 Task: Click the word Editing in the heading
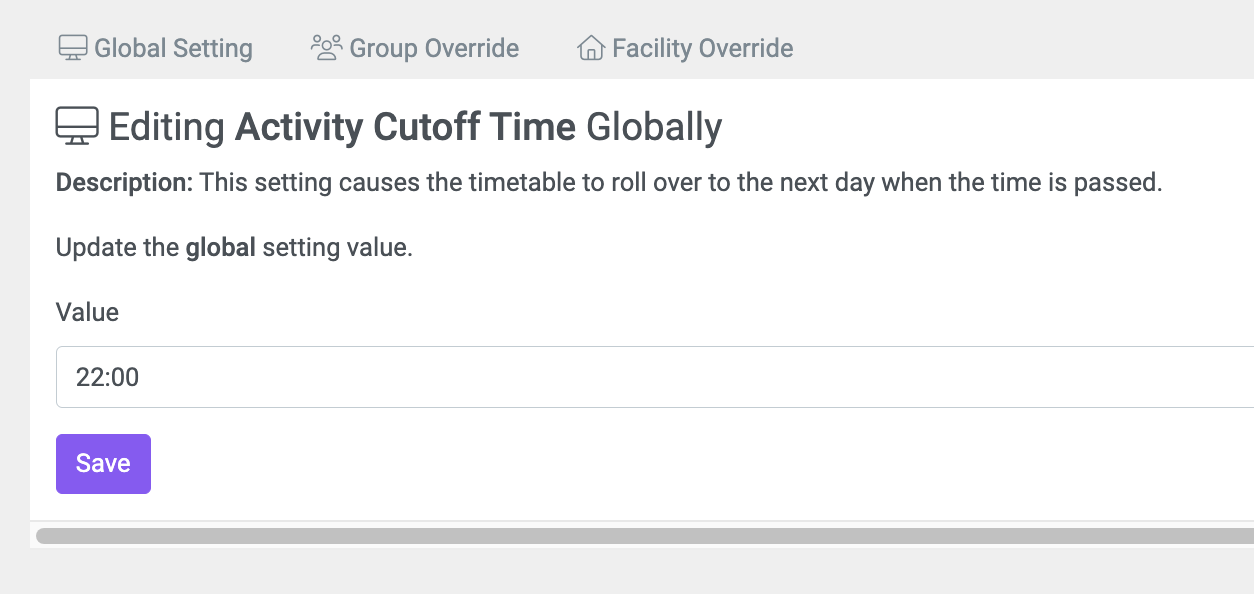click(x=167, y=128)
